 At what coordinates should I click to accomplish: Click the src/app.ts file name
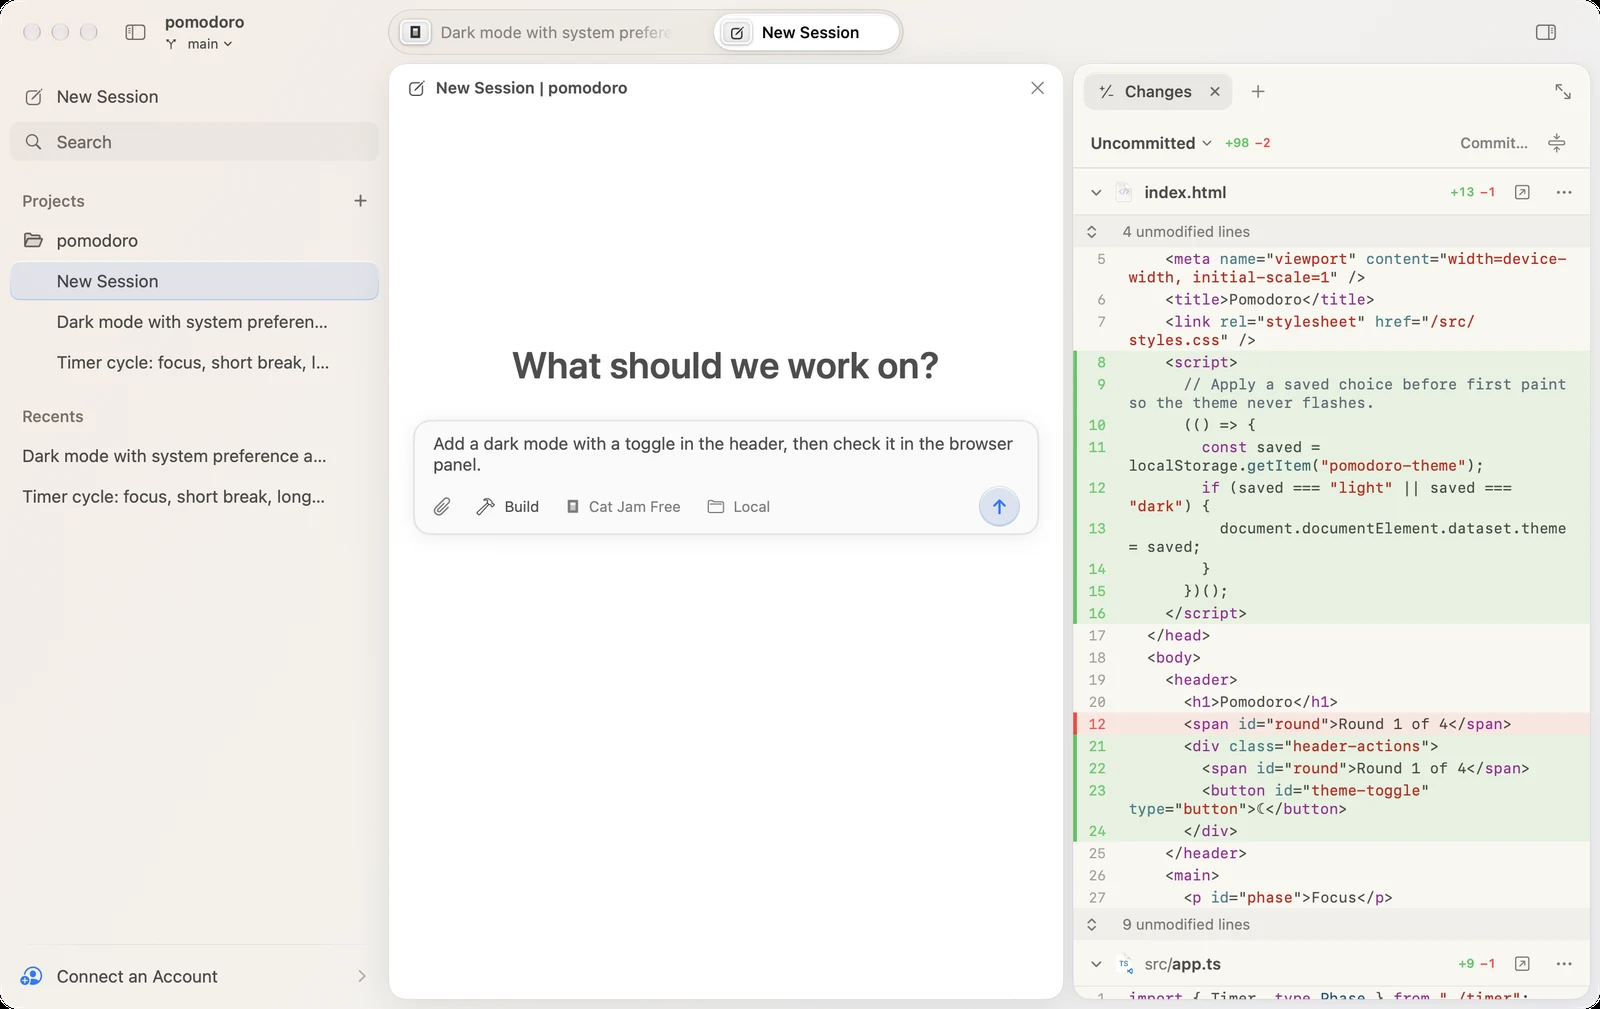point(1182,964)
